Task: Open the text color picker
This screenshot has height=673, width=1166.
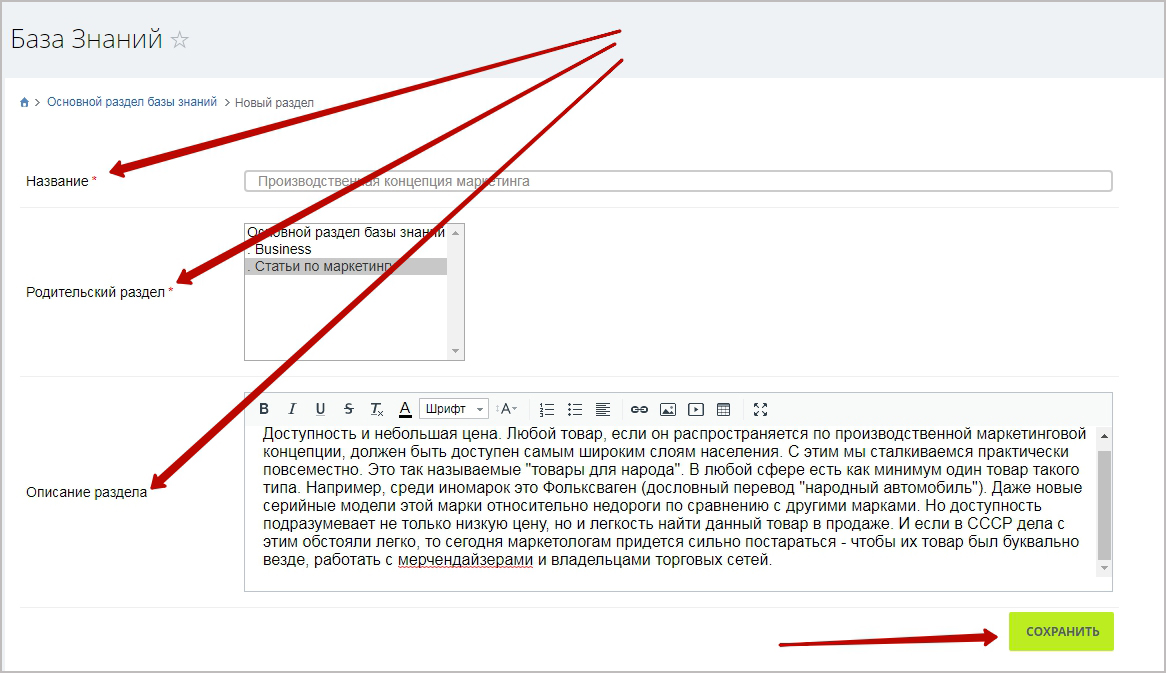Action: [405, 409]
